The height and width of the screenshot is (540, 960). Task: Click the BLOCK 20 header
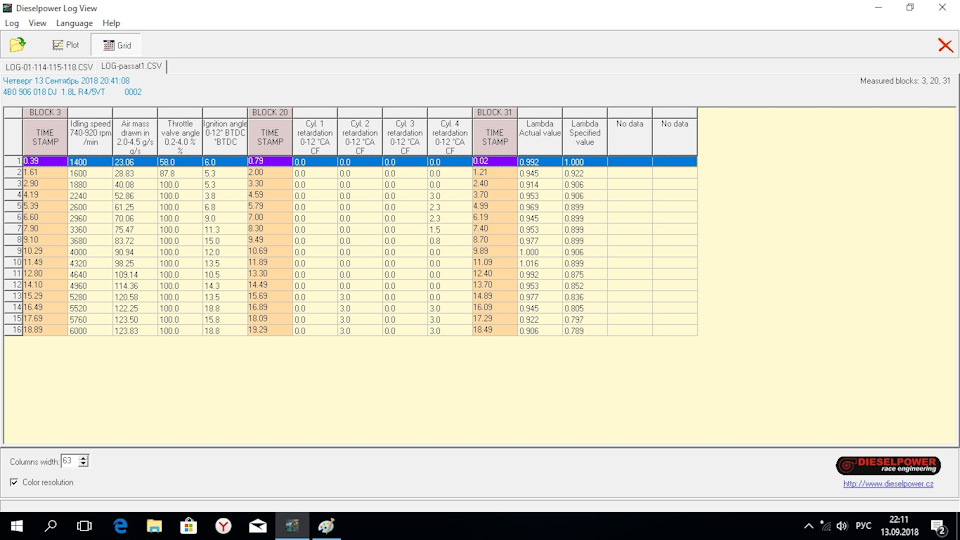coord(270,113)
